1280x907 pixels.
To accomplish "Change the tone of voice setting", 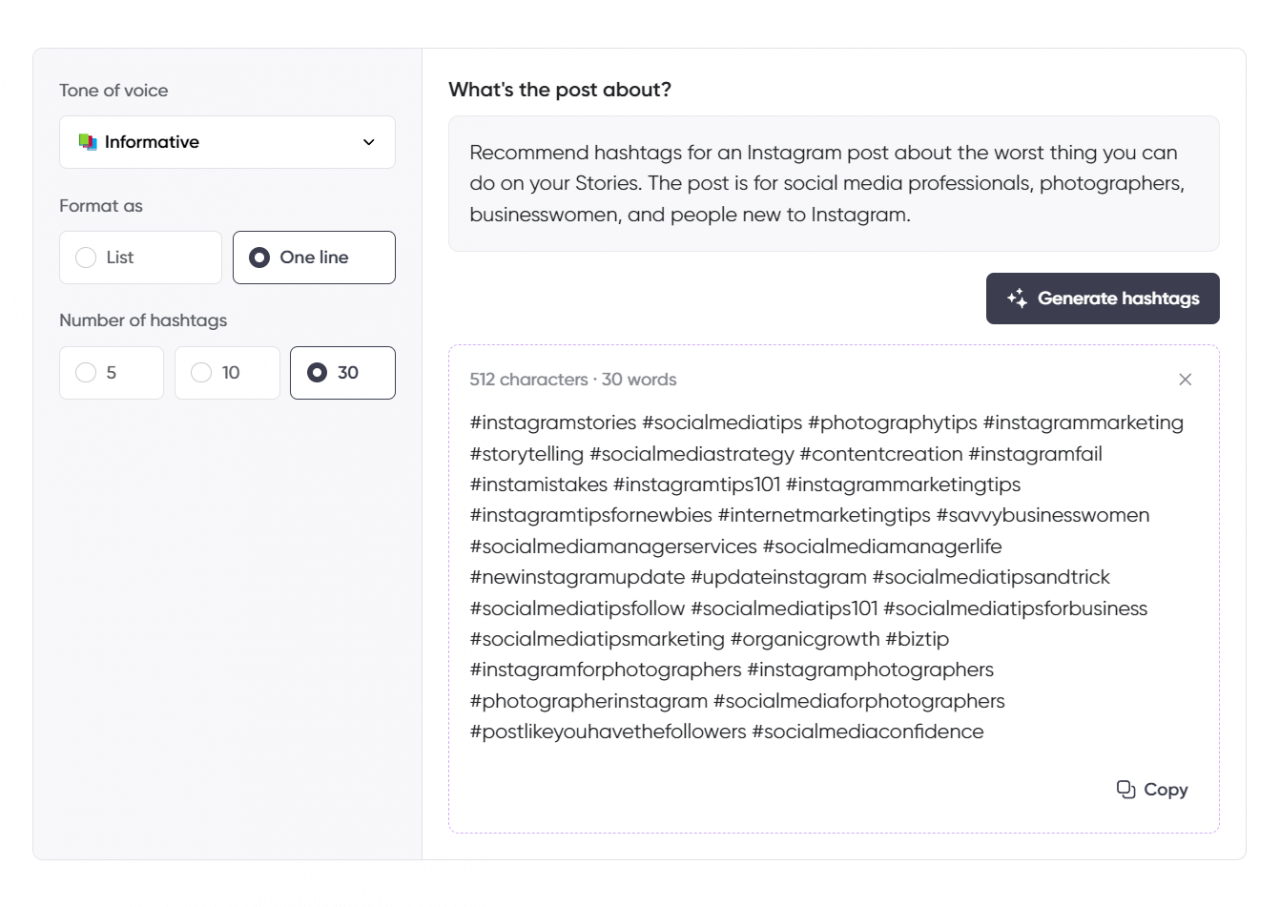I will pyautogui.click(x=227, y=141).
